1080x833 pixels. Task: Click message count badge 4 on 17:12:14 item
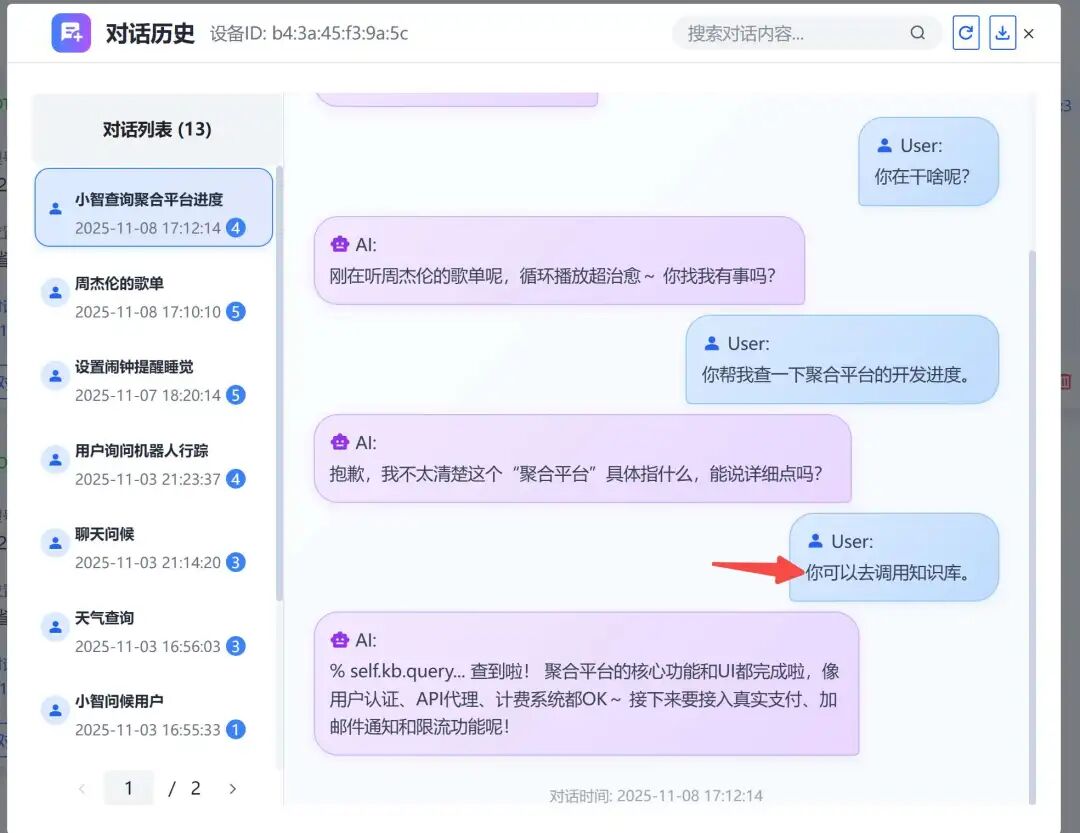236,227
